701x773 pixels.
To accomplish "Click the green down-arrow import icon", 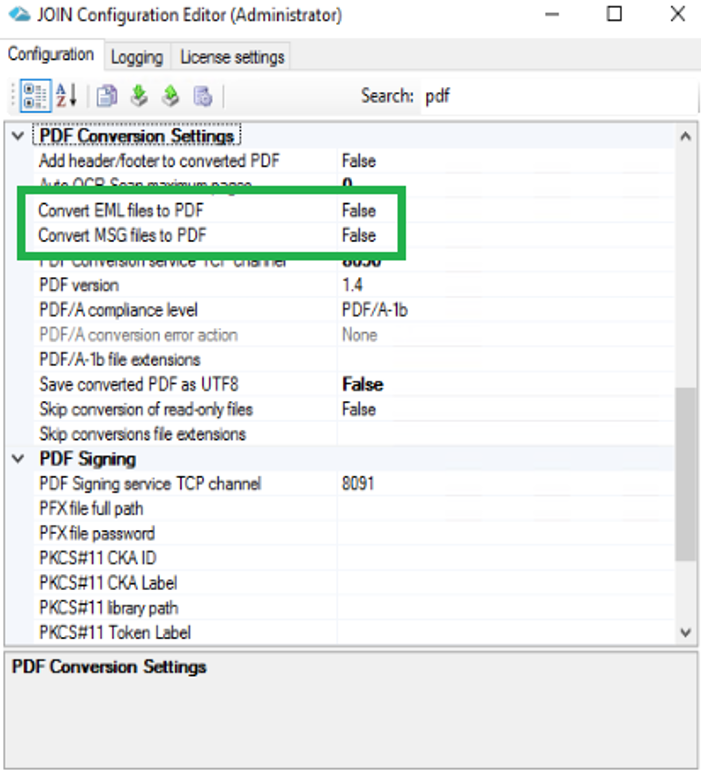I will point(139,96).
